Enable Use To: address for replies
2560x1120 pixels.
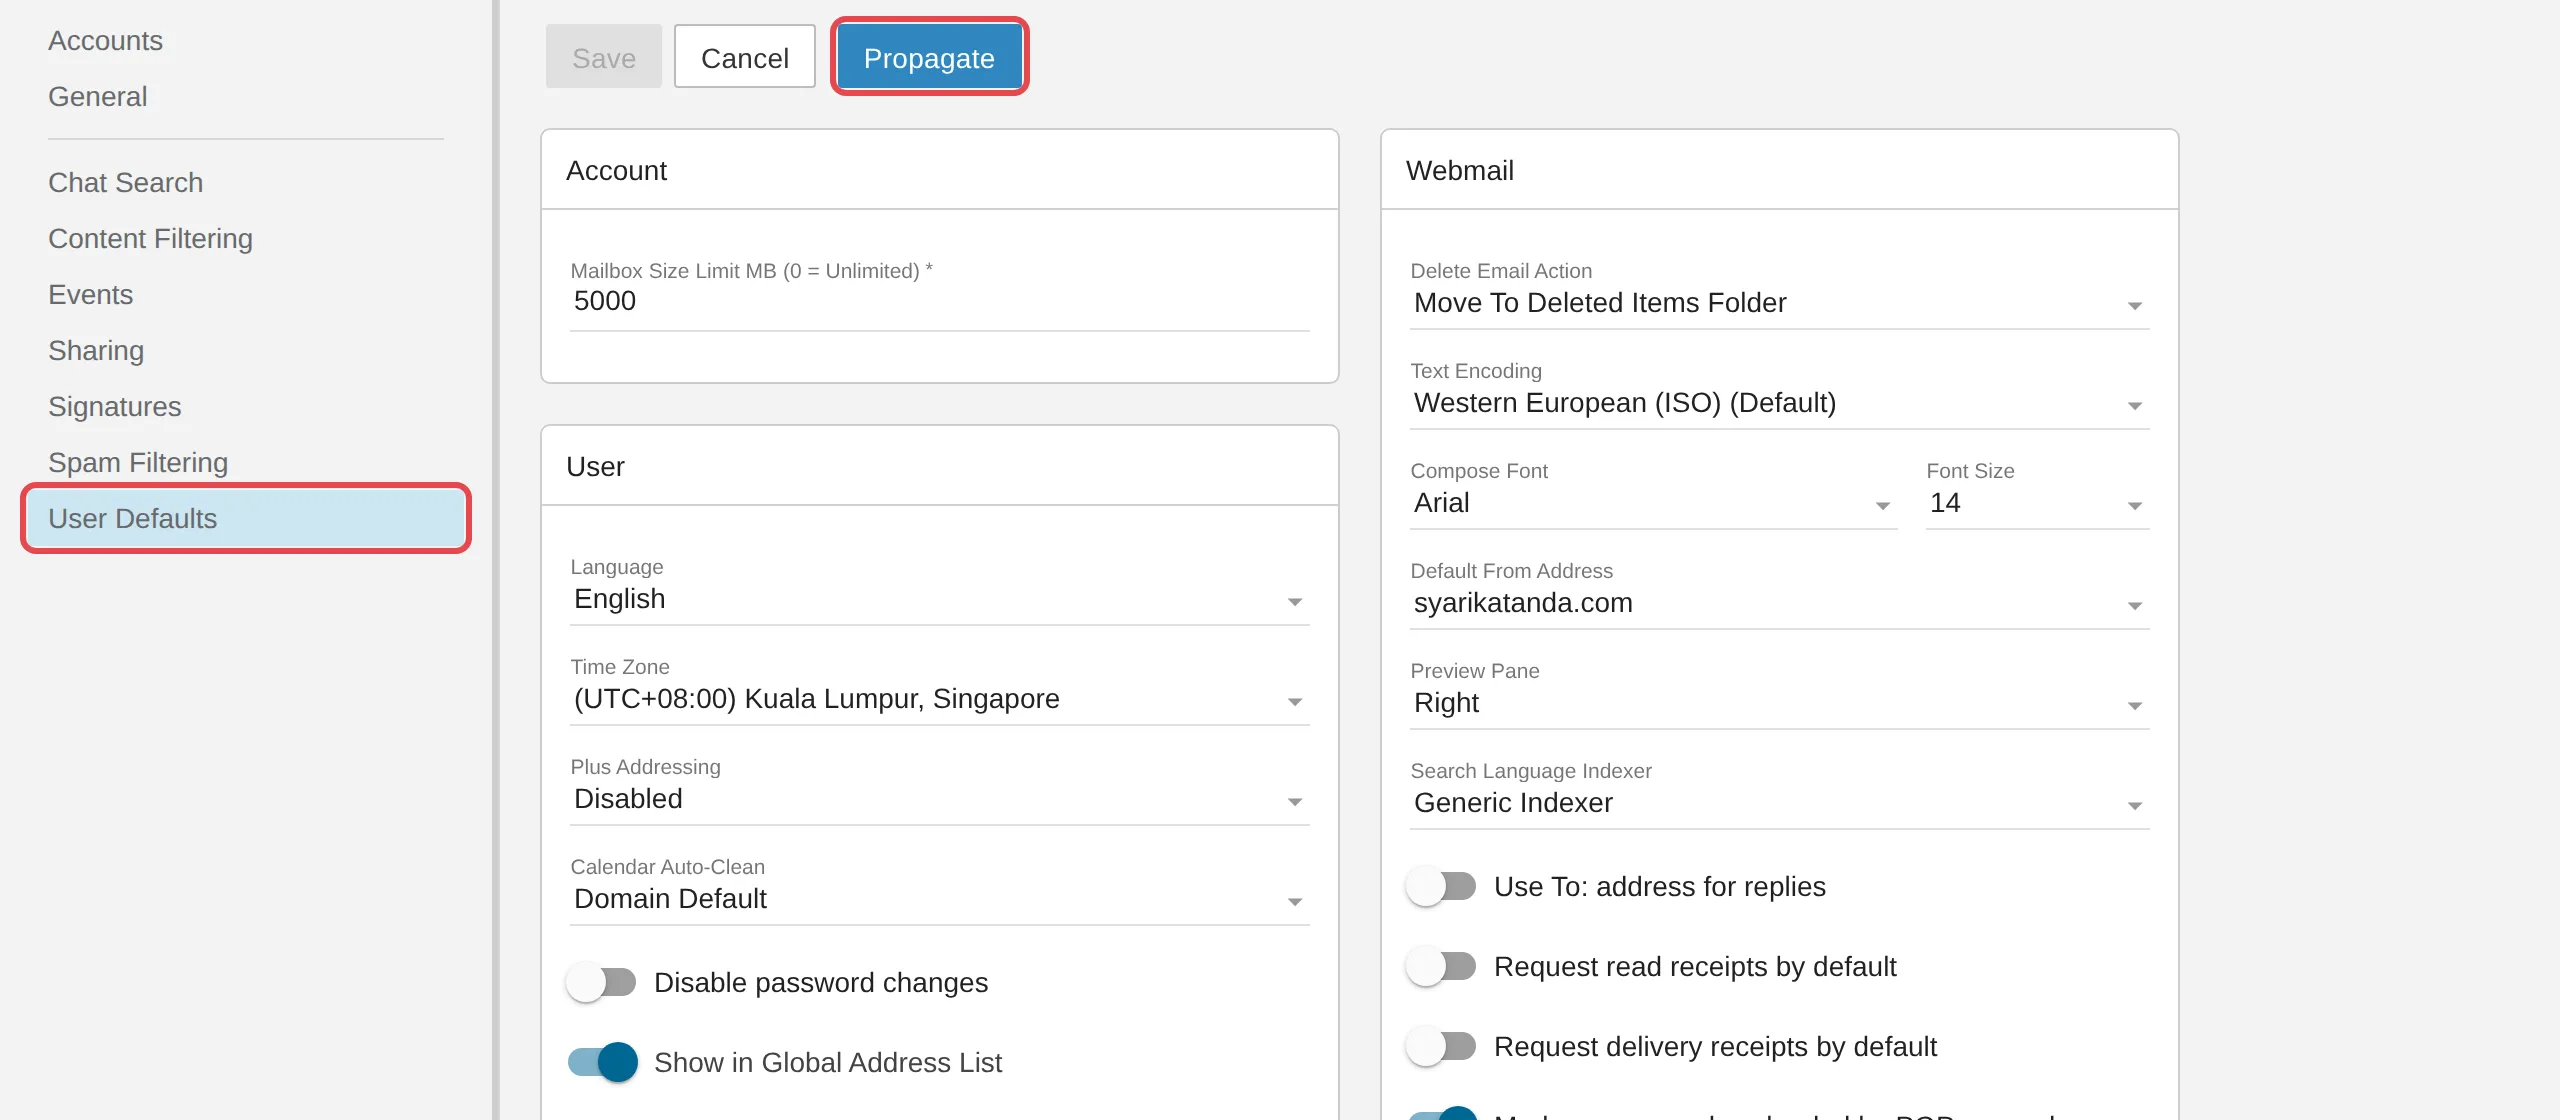tap(1442, 887)
